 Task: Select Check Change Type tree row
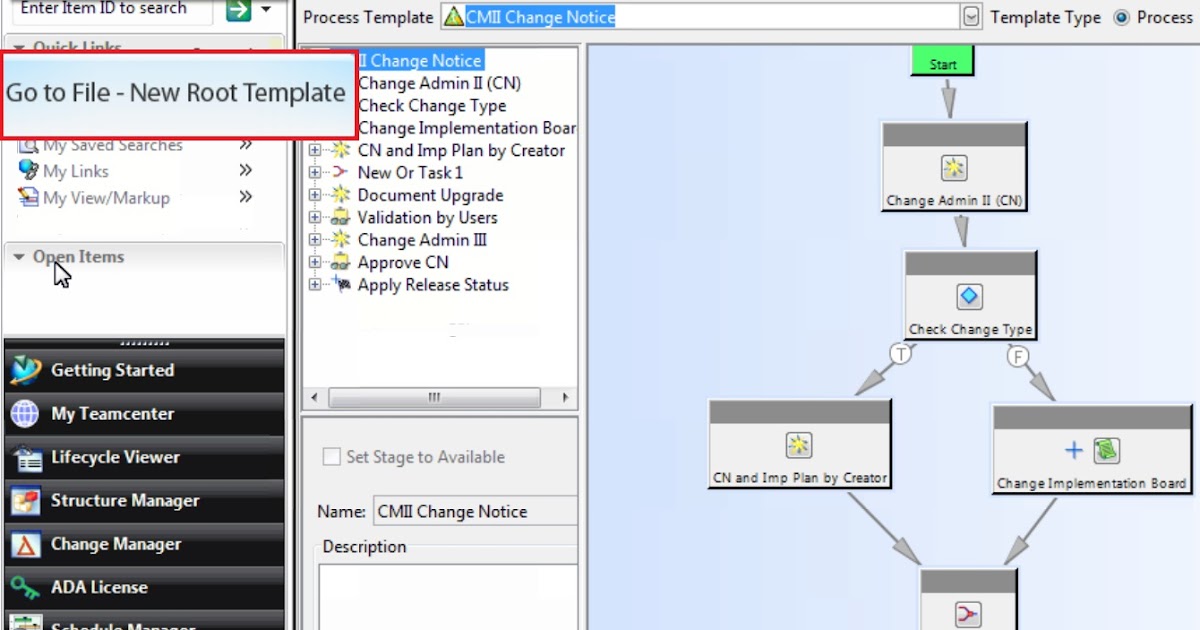(x=432, y=106)
